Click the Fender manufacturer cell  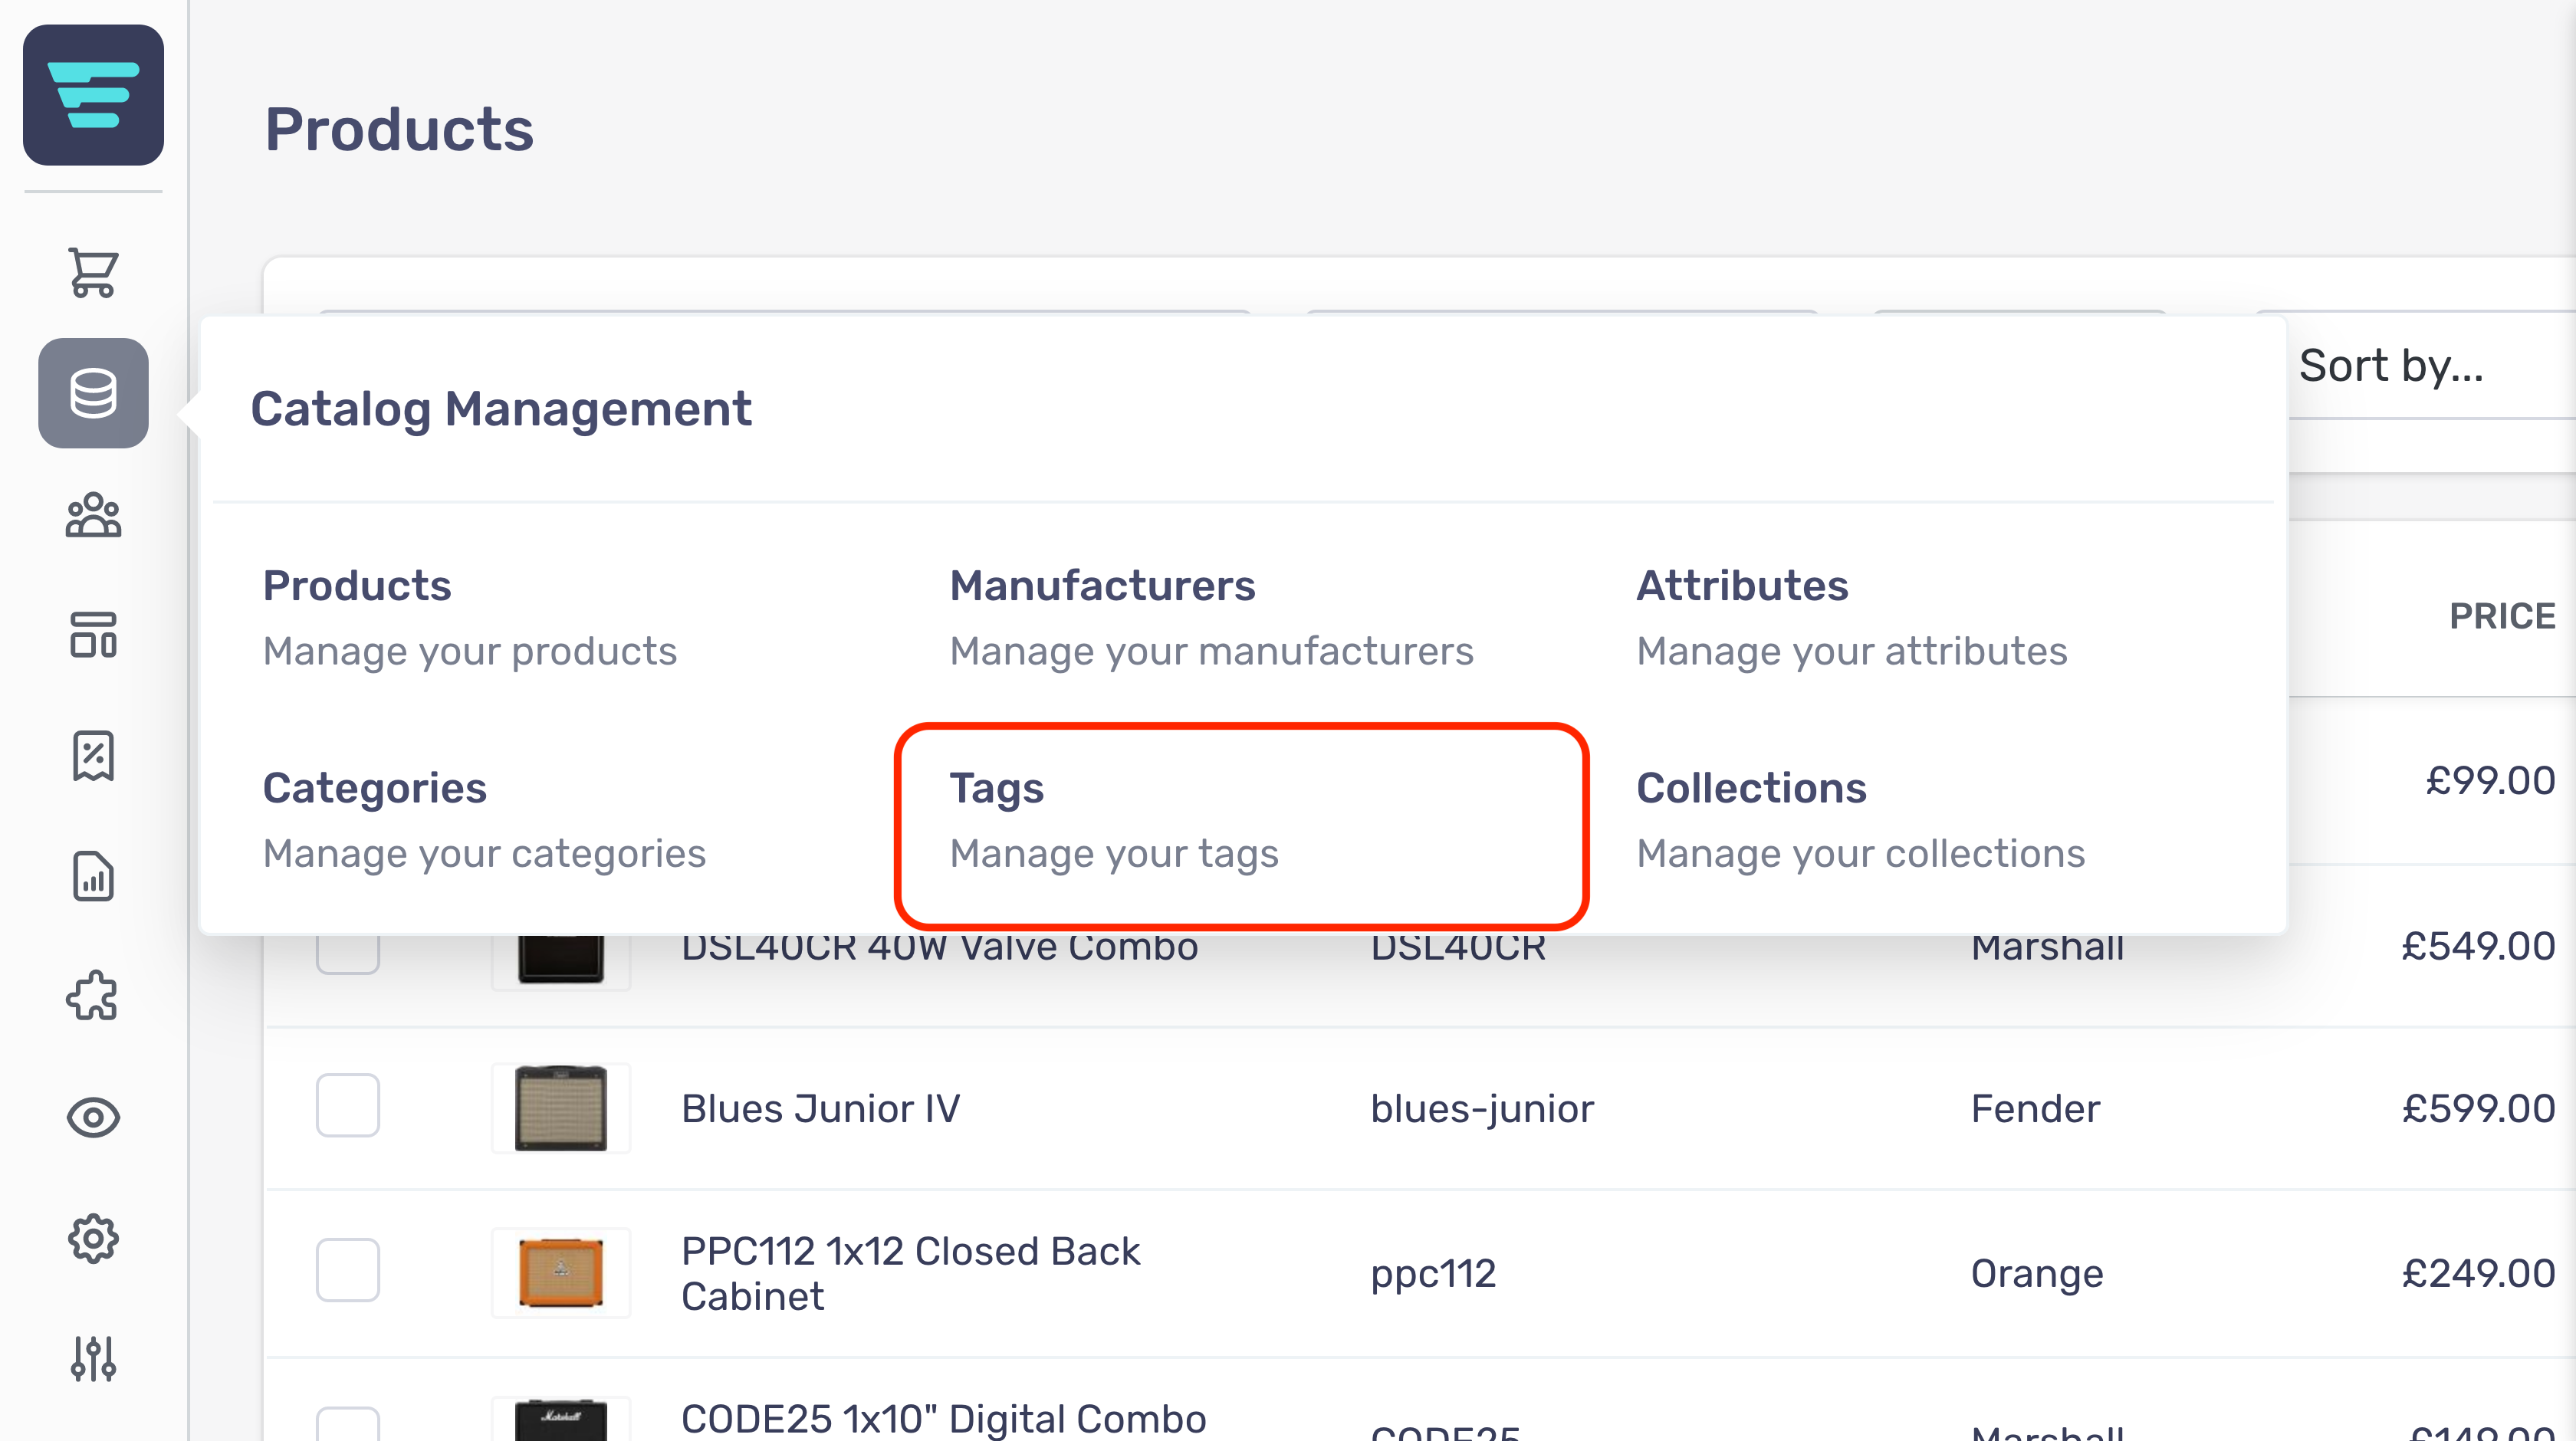2035,1109
